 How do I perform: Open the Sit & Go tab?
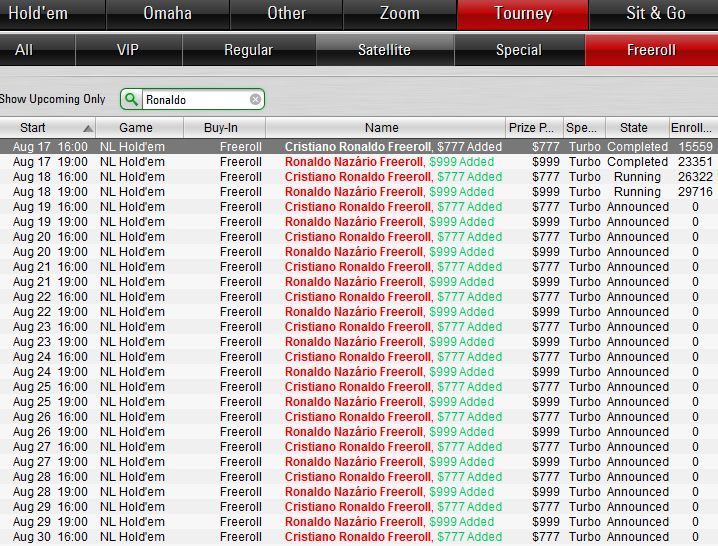coord(654,14)
